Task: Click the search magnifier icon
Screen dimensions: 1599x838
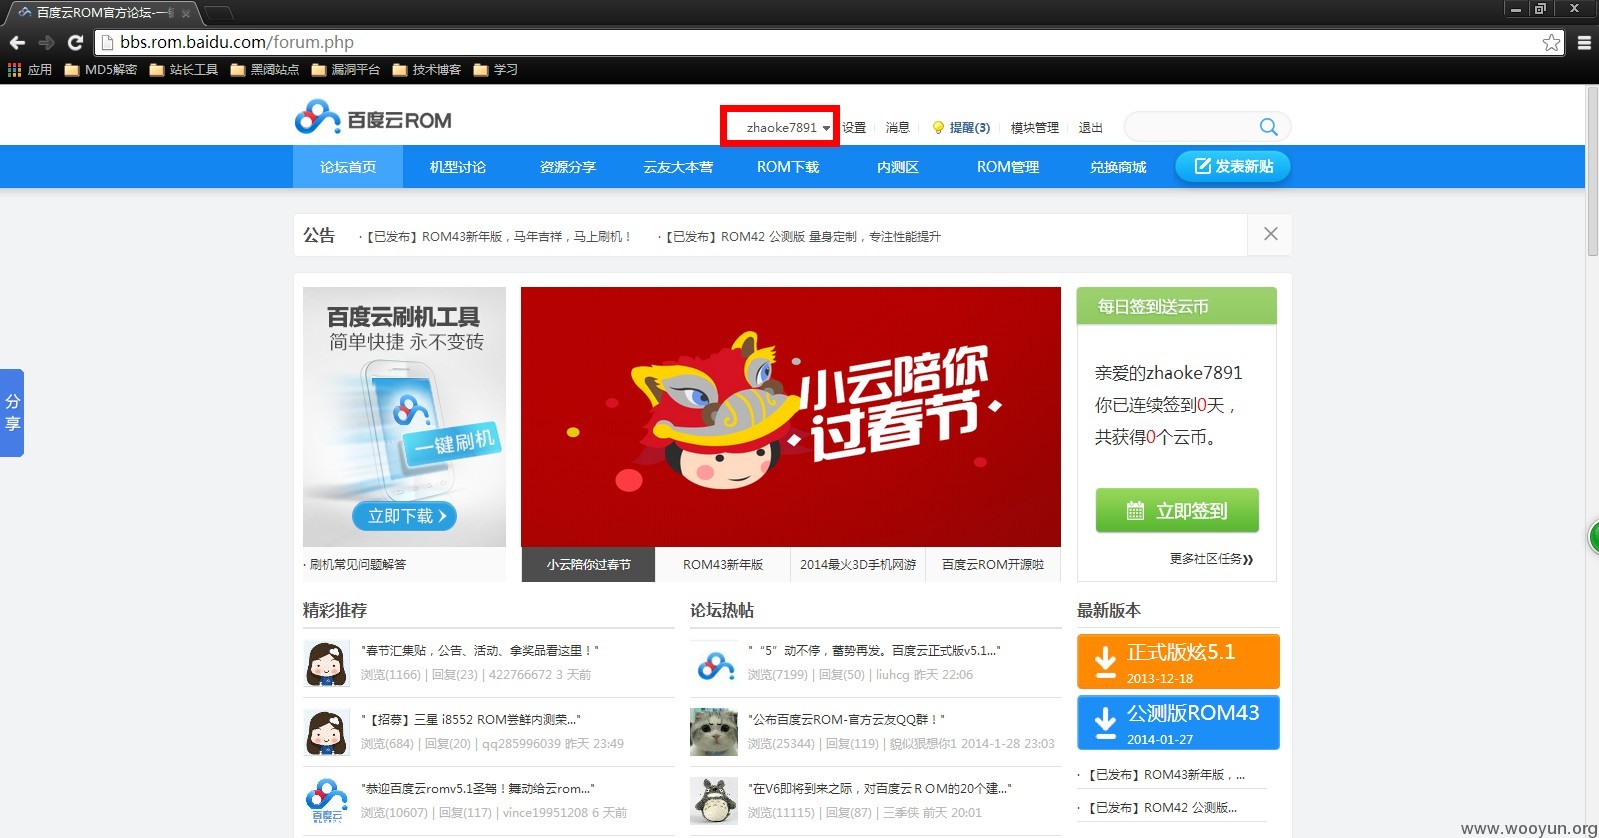Action: [1268, 127]
